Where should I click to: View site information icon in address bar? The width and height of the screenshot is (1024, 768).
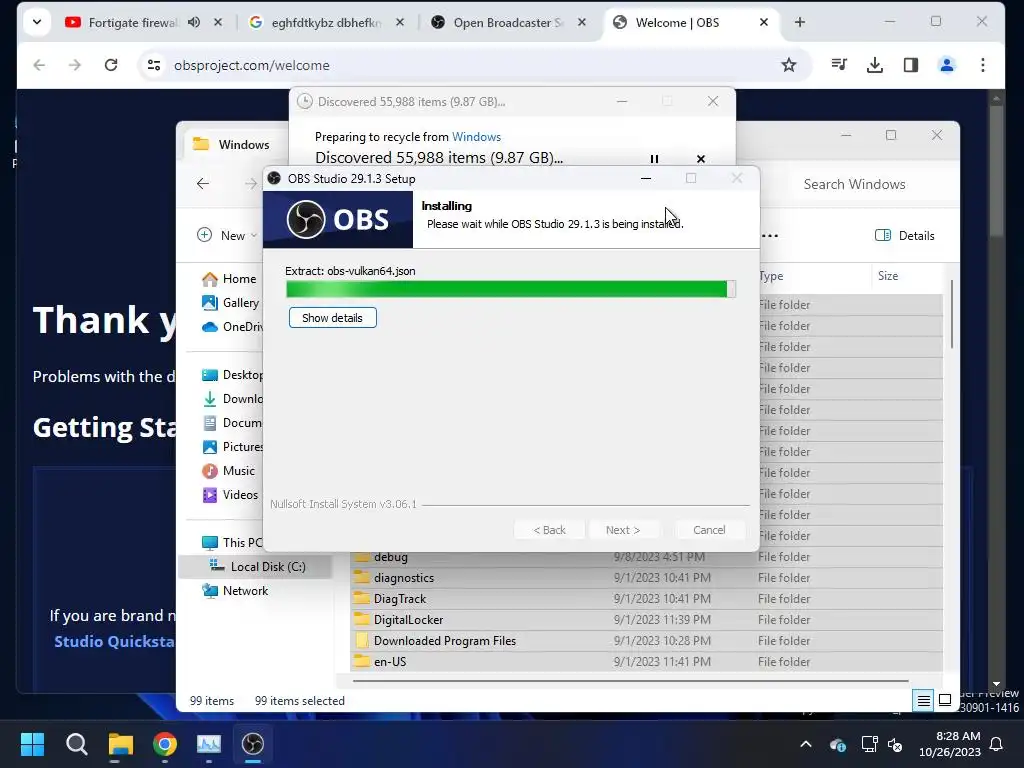point(154,65)
